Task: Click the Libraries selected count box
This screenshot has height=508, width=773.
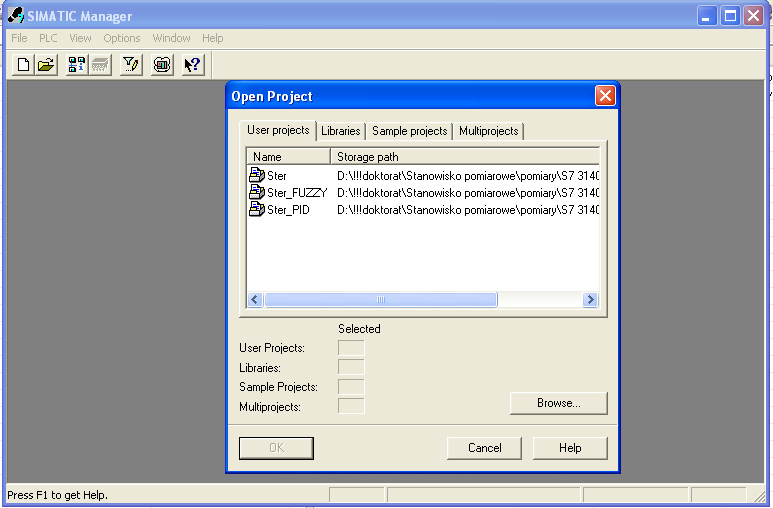Action: pyautogui.click(x=351, y=367)
